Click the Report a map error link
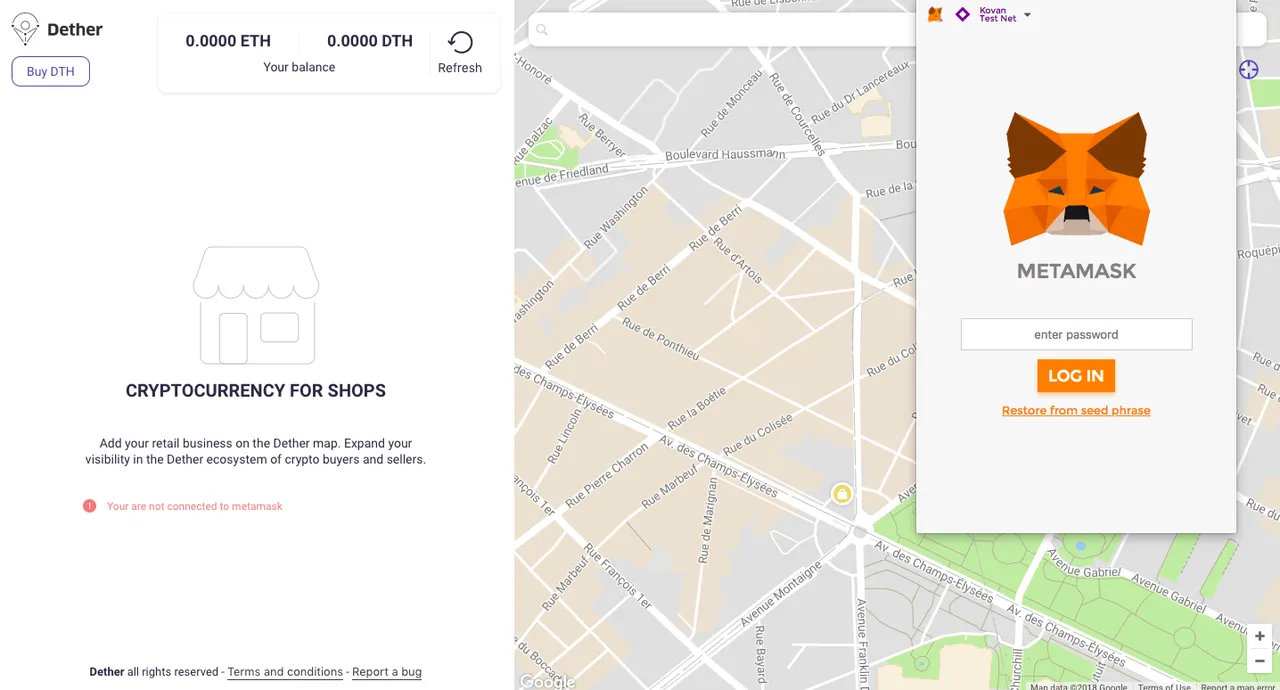Screen dimensions: 1280x690 (x=1238, y=686)
